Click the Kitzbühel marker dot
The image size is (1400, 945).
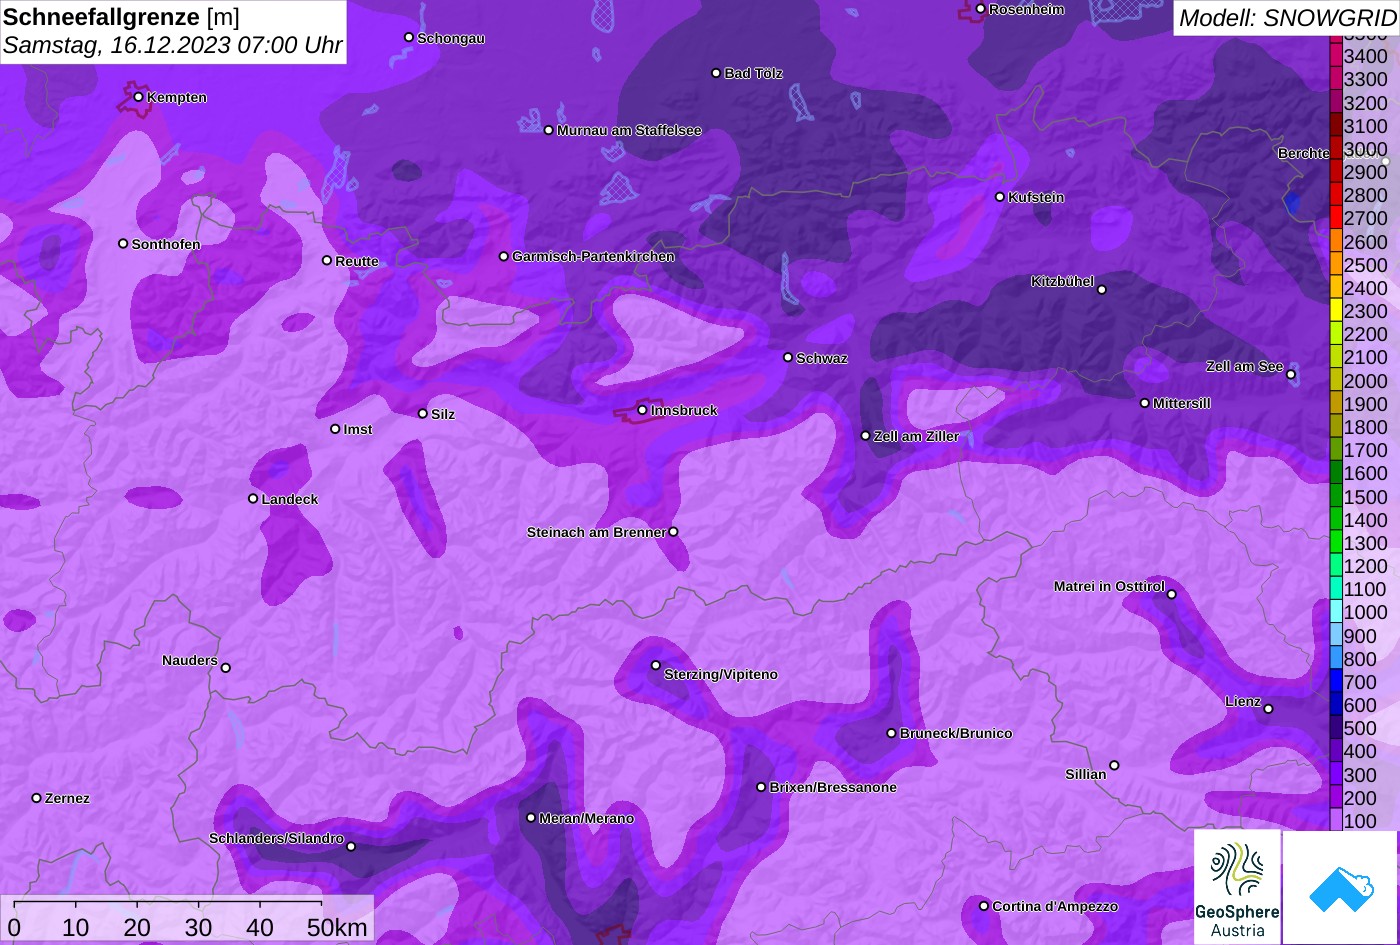click(x=1102, y=290)
